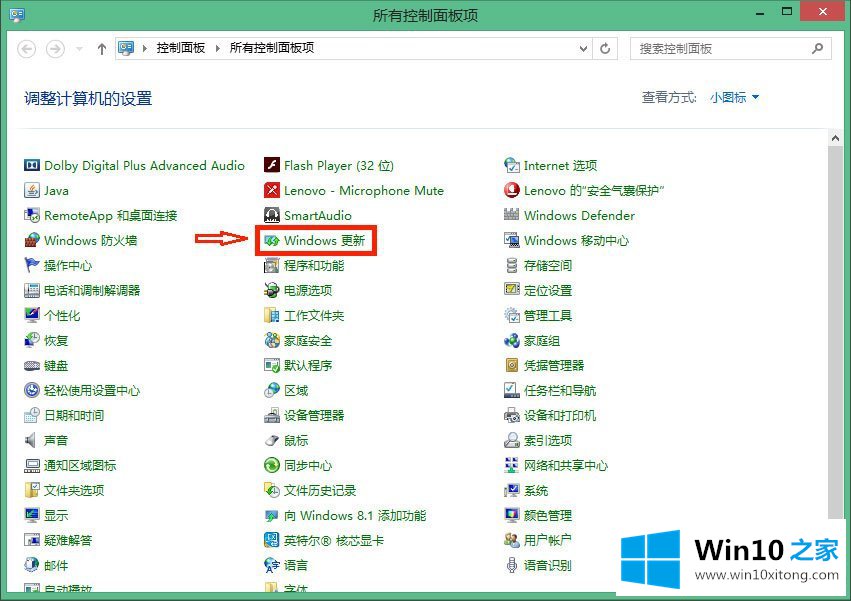Click the Lenovo Microphone Mute icon
Viewport: 851px width, 601px height.
coord(271,190)
